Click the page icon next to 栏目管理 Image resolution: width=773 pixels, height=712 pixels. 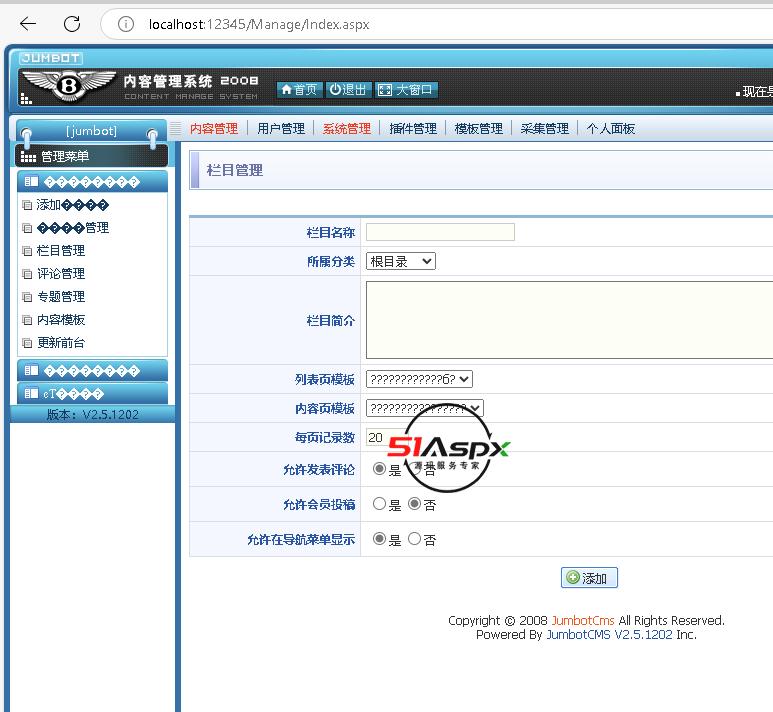(27, 251)
